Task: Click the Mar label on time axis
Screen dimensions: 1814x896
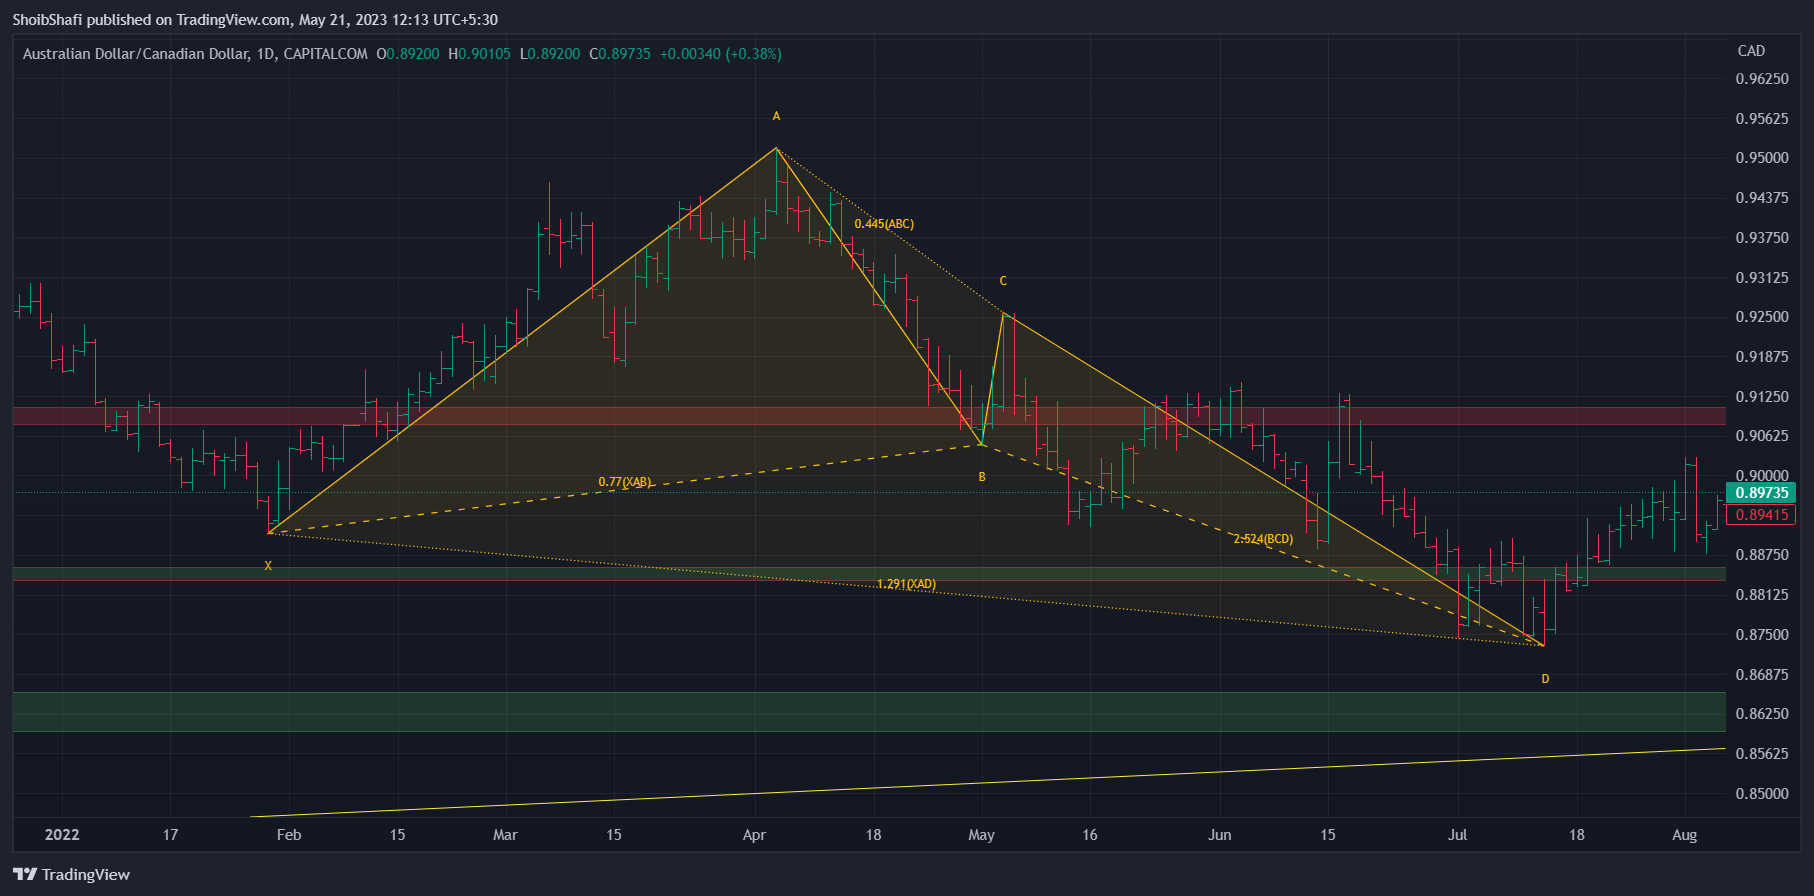Action: point(506,835)
